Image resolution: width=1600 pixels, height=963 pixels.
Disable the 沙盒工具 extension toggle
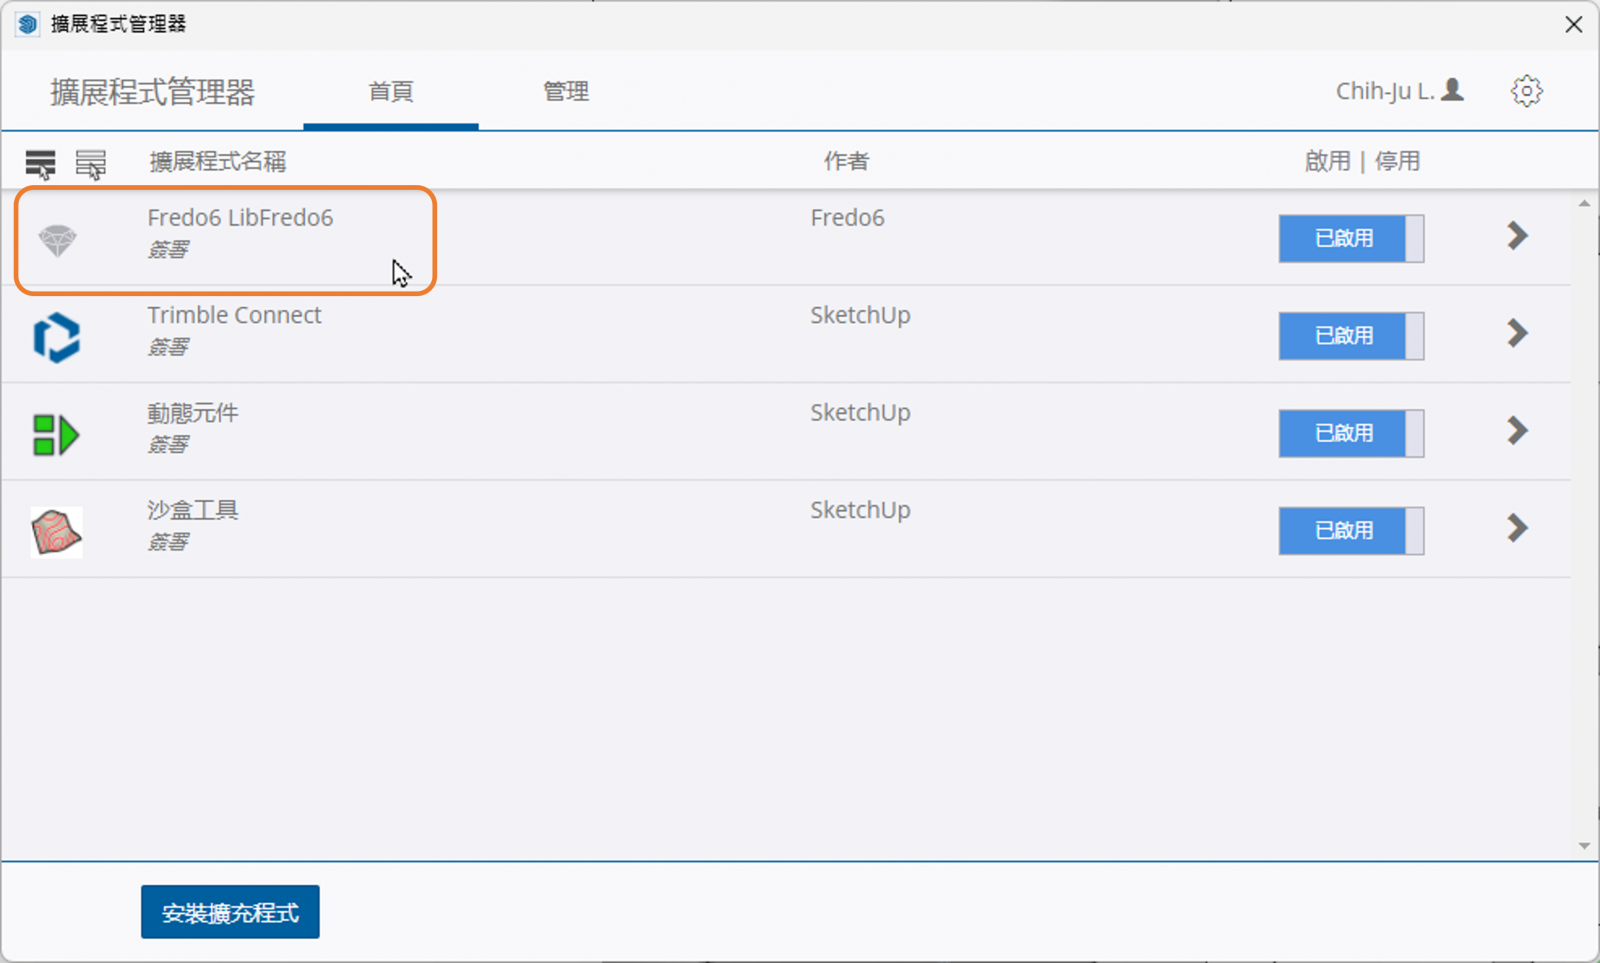coord(1351,530)
